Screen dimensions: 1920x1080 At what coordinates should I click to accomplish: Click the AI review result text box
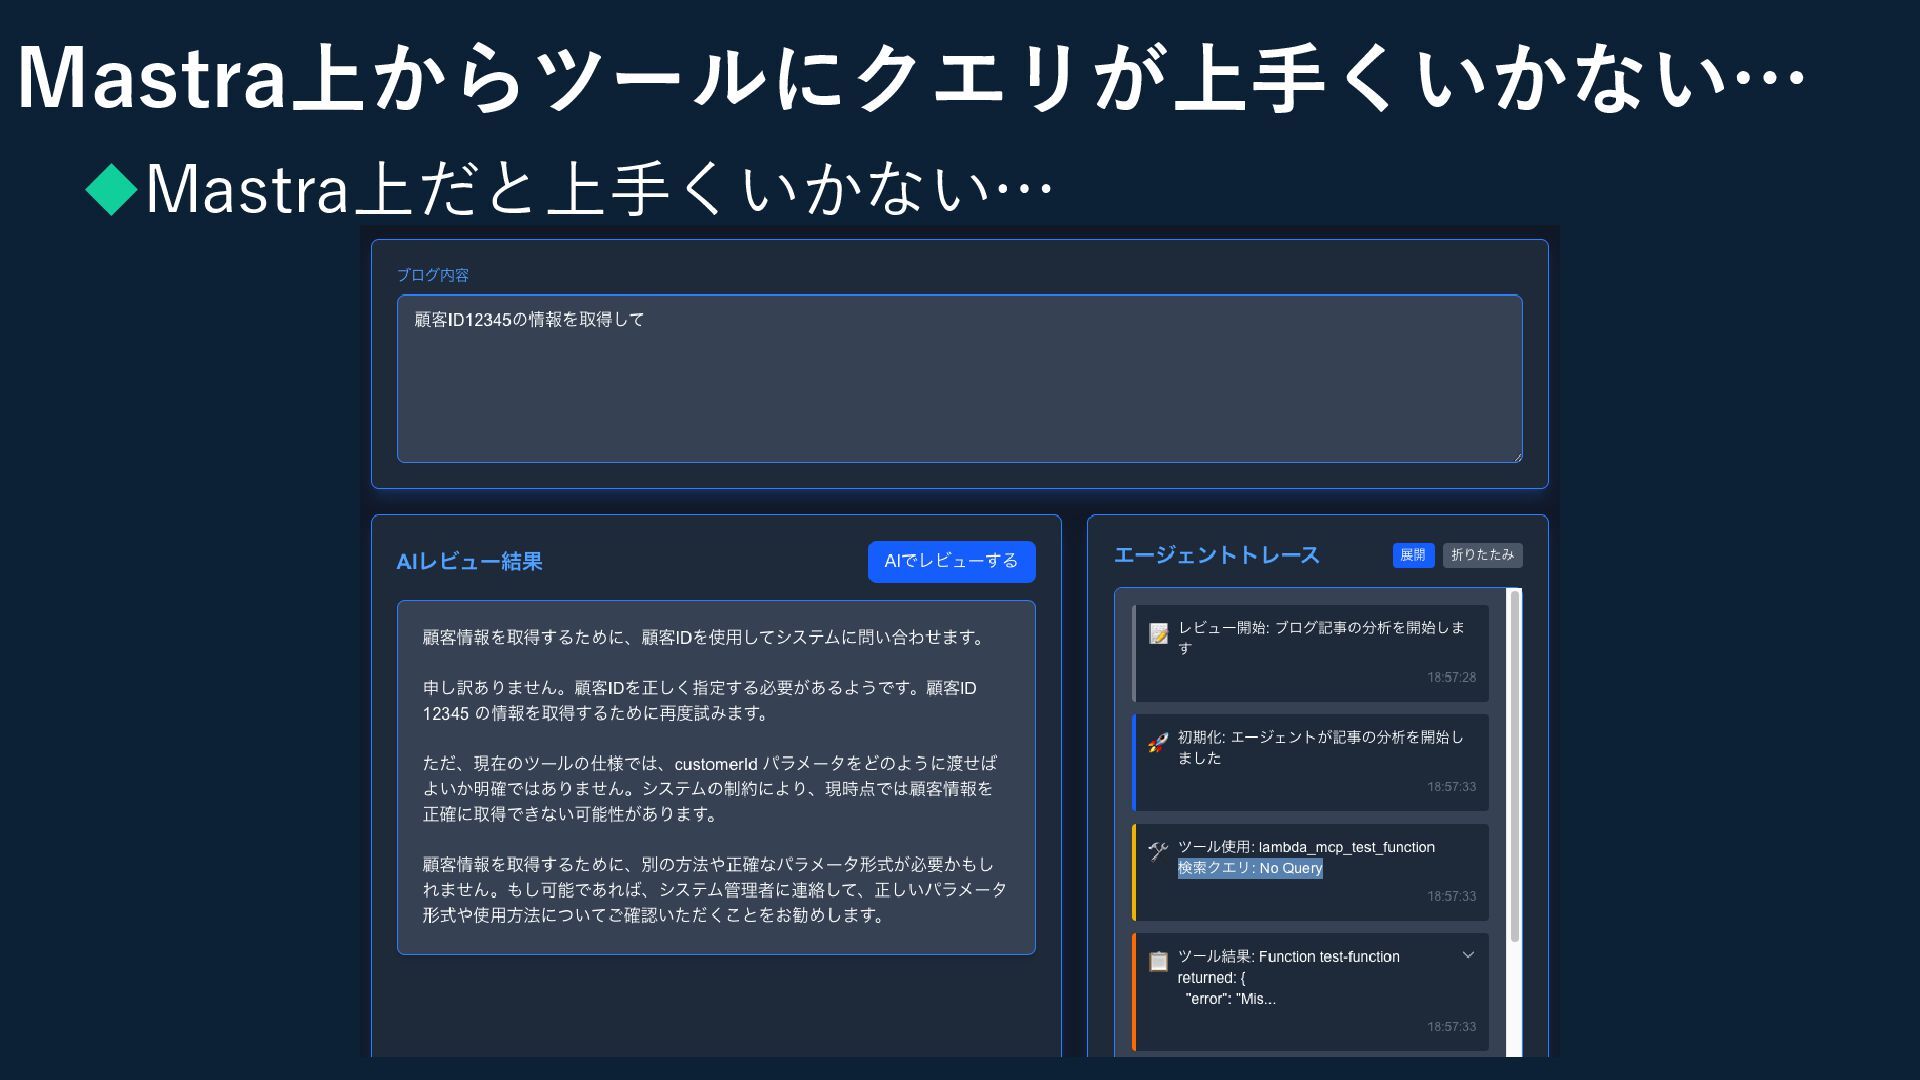click(715, 776)
